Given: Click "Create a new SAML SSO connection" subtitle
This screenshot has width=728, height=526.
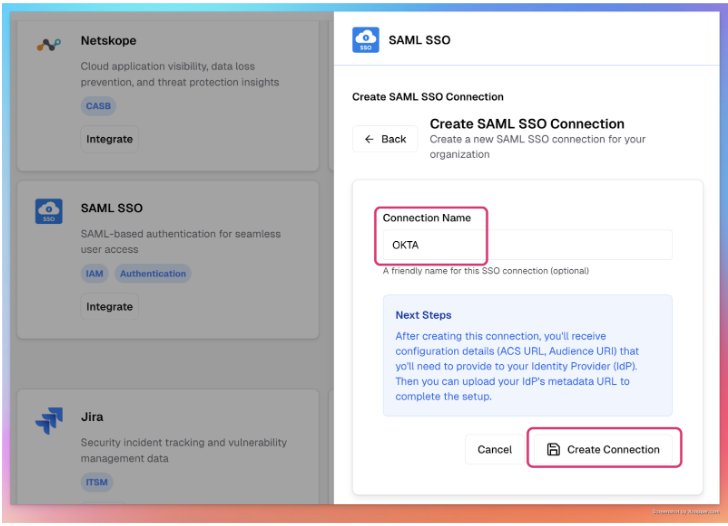Looking at the screenshot, I should (x=538, y=147).
